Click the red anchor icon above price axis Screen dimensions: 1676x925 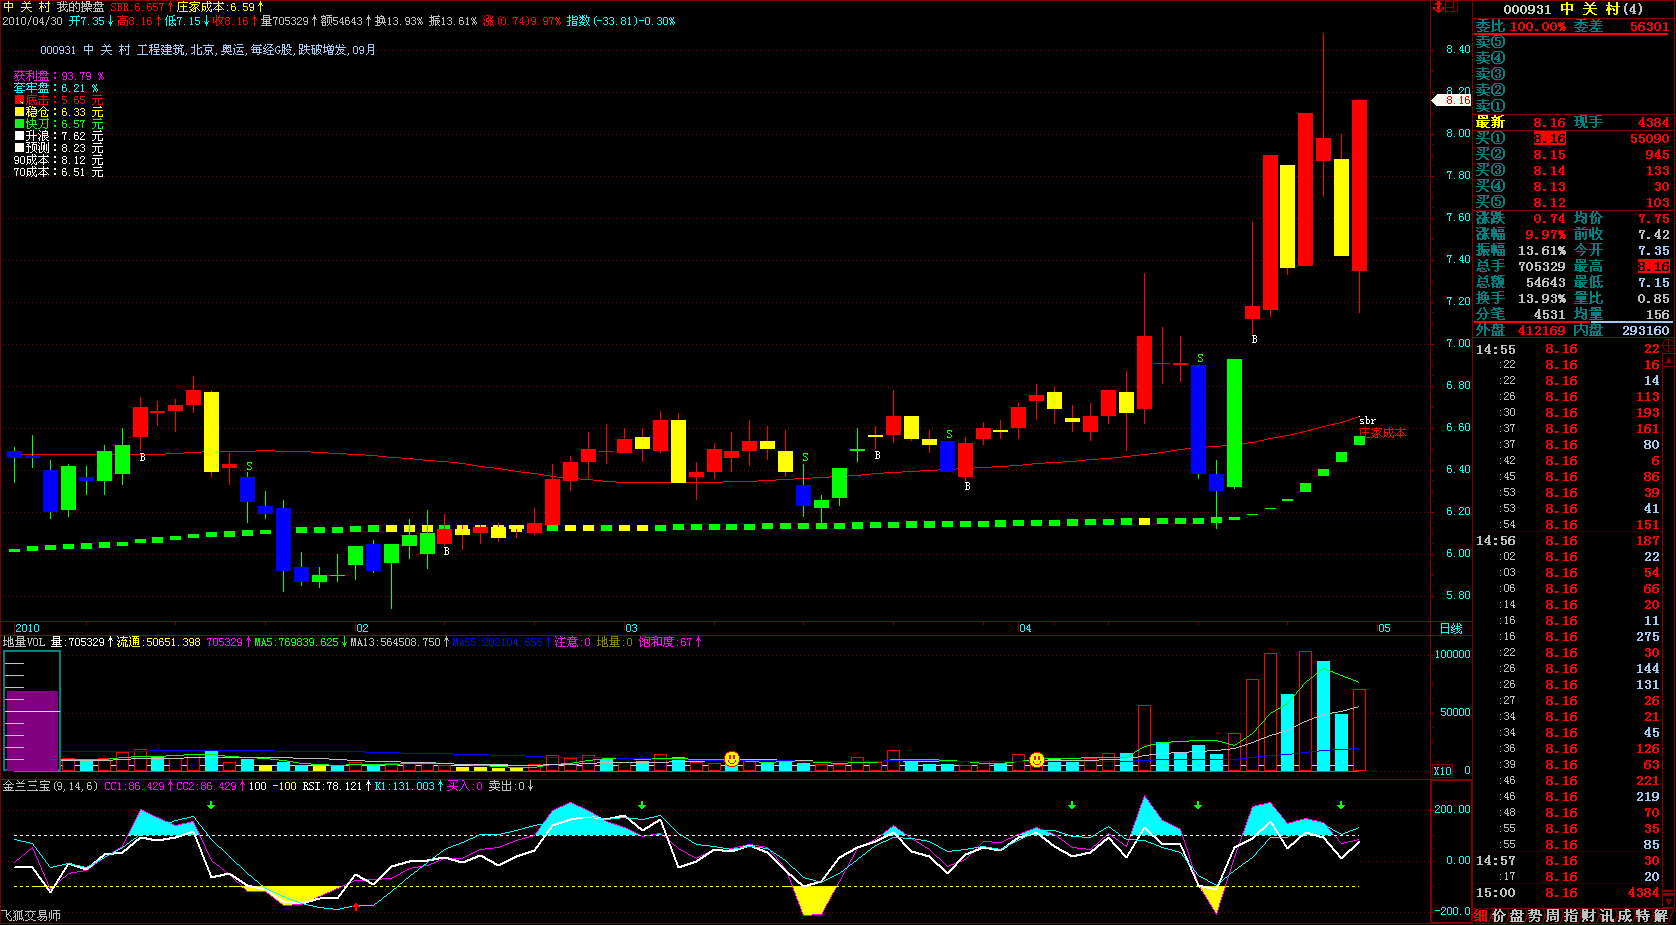(x=1439, y=7)
